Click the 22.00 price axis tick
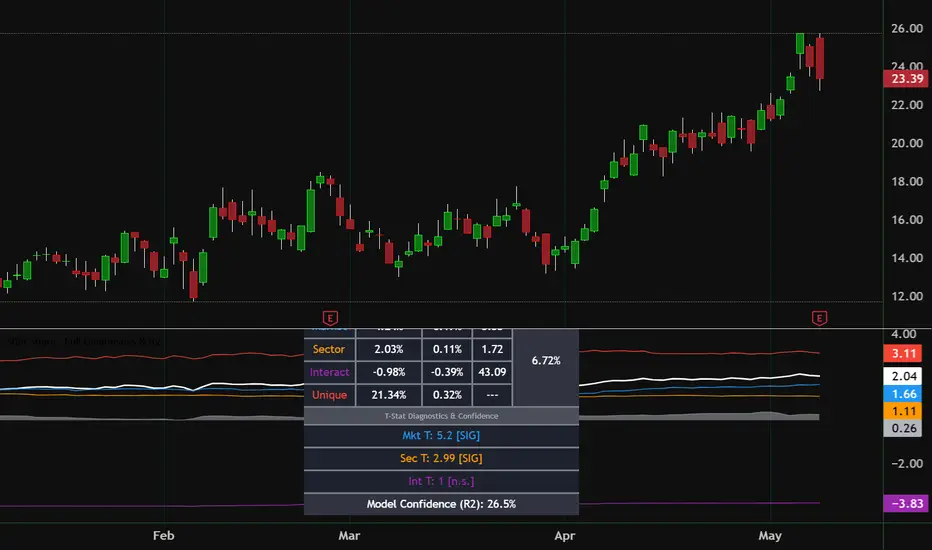 pyautogui.click(x=906, y=105)
